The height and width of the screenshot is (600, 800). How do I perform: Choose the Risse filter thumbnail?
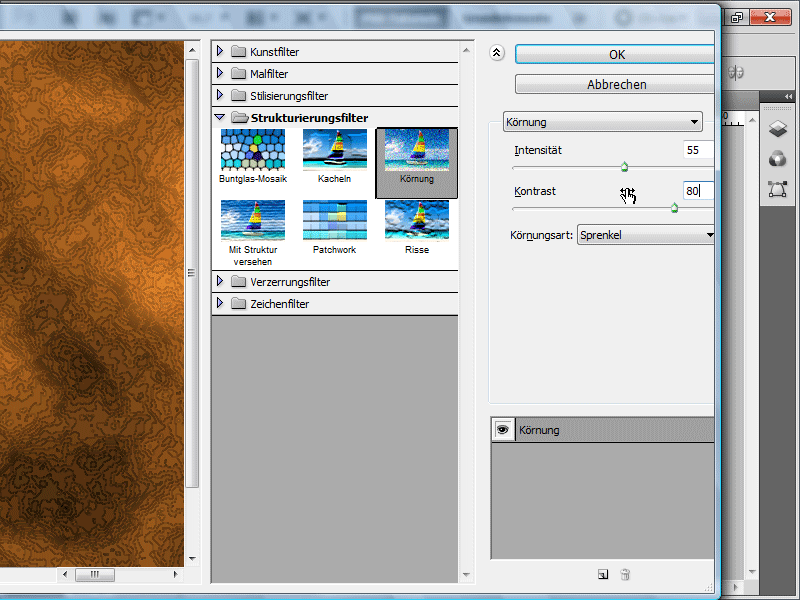pos(417,220)
